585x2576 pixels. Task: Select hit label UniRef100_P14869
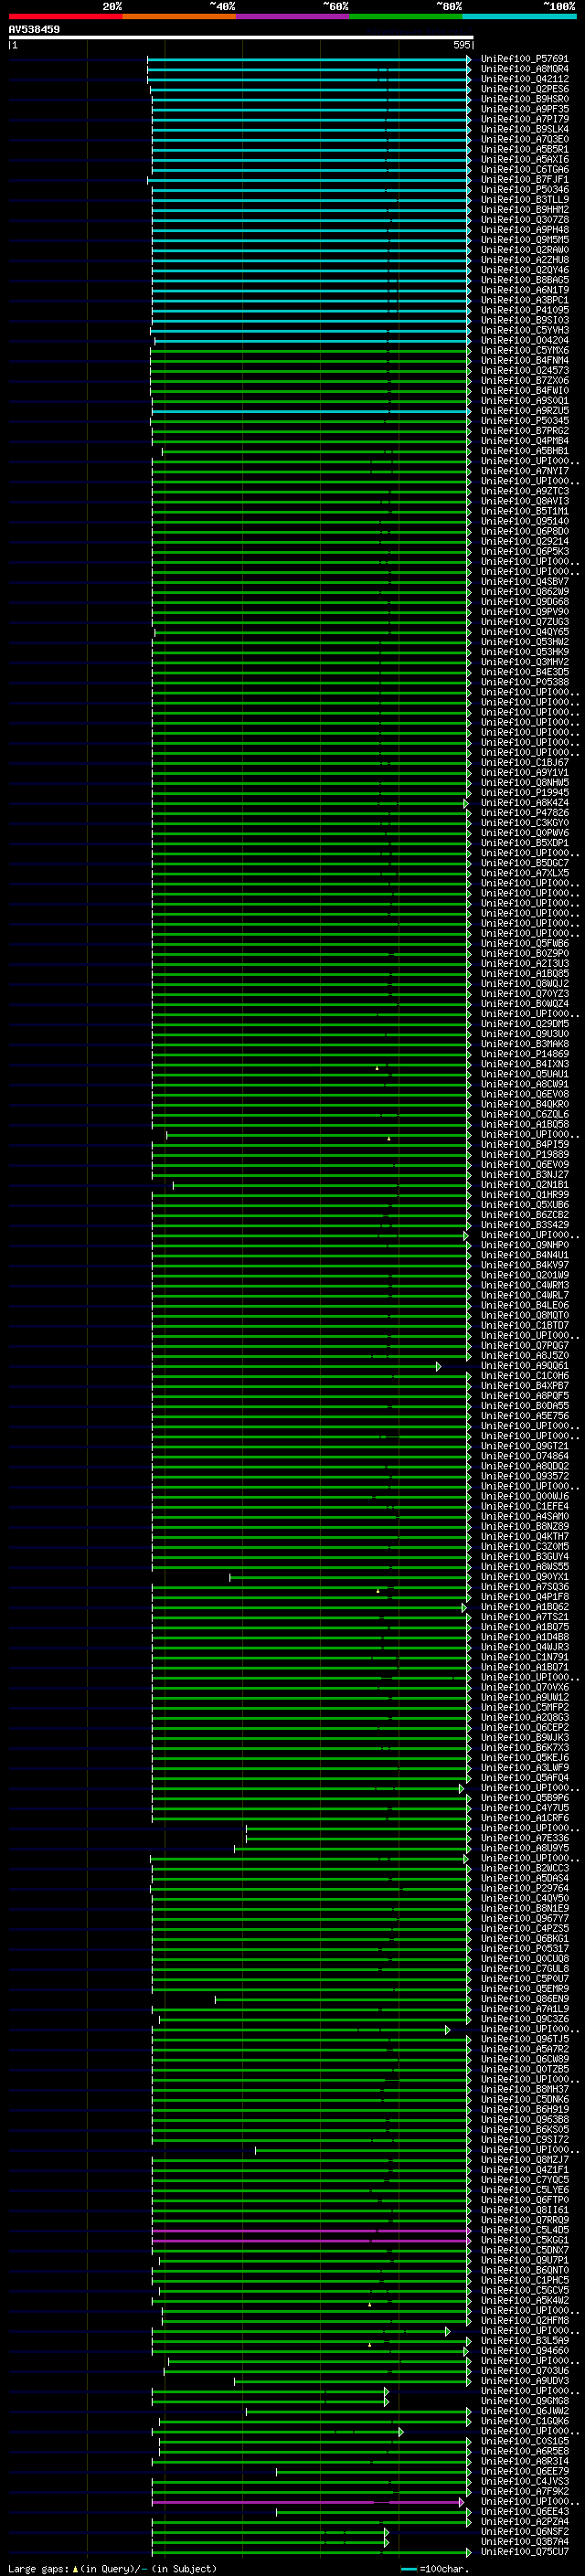524,1054
